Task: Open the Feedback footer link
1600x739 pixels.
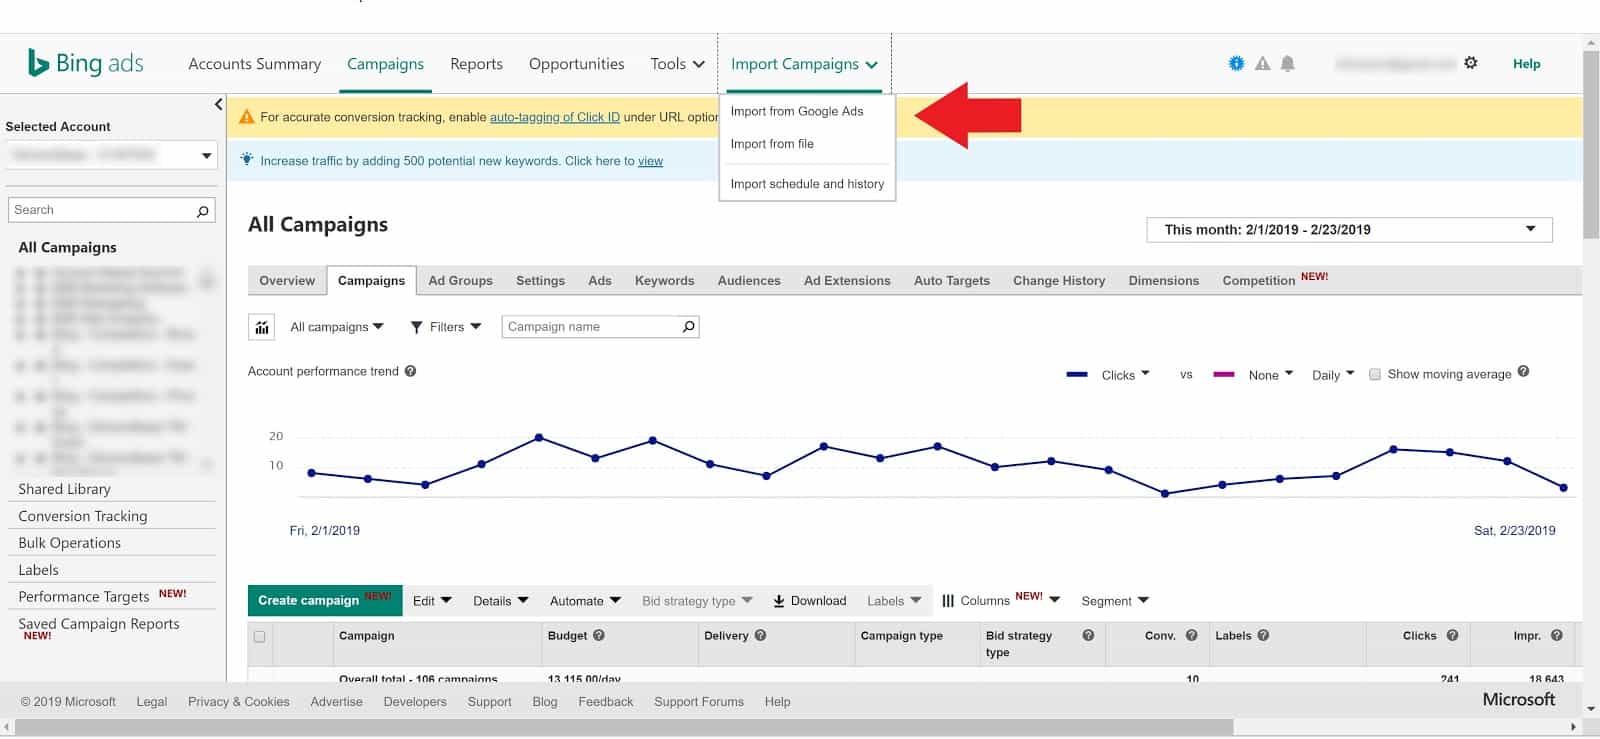Action: point(605,702)
